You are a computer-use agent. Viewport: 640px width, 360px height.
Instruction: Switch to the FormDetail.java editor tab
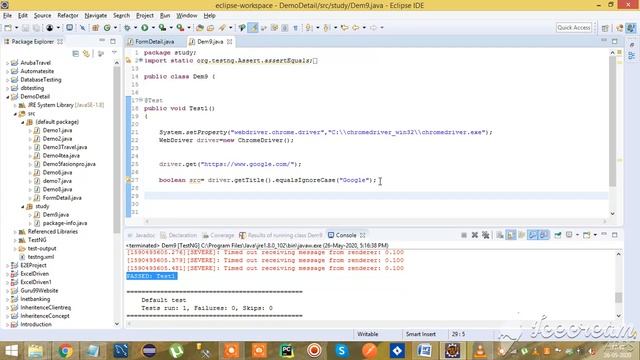tap(154, 42)
